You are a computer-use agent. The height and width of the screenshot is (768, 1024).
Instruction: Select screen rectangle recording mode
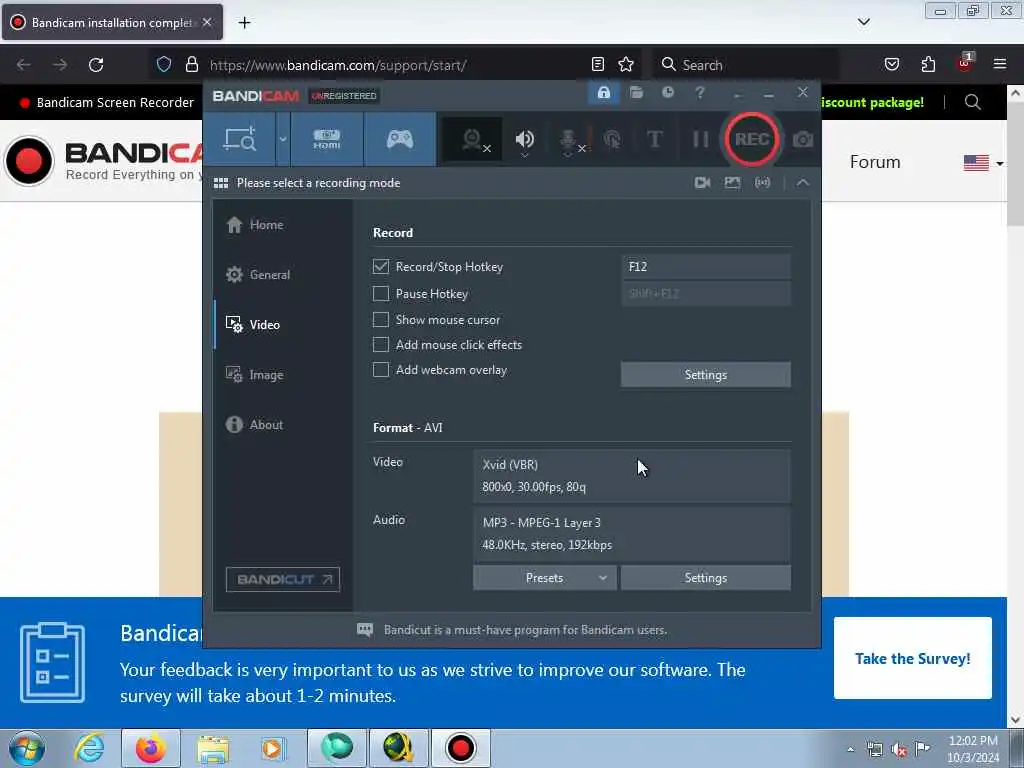click(240, 139)
